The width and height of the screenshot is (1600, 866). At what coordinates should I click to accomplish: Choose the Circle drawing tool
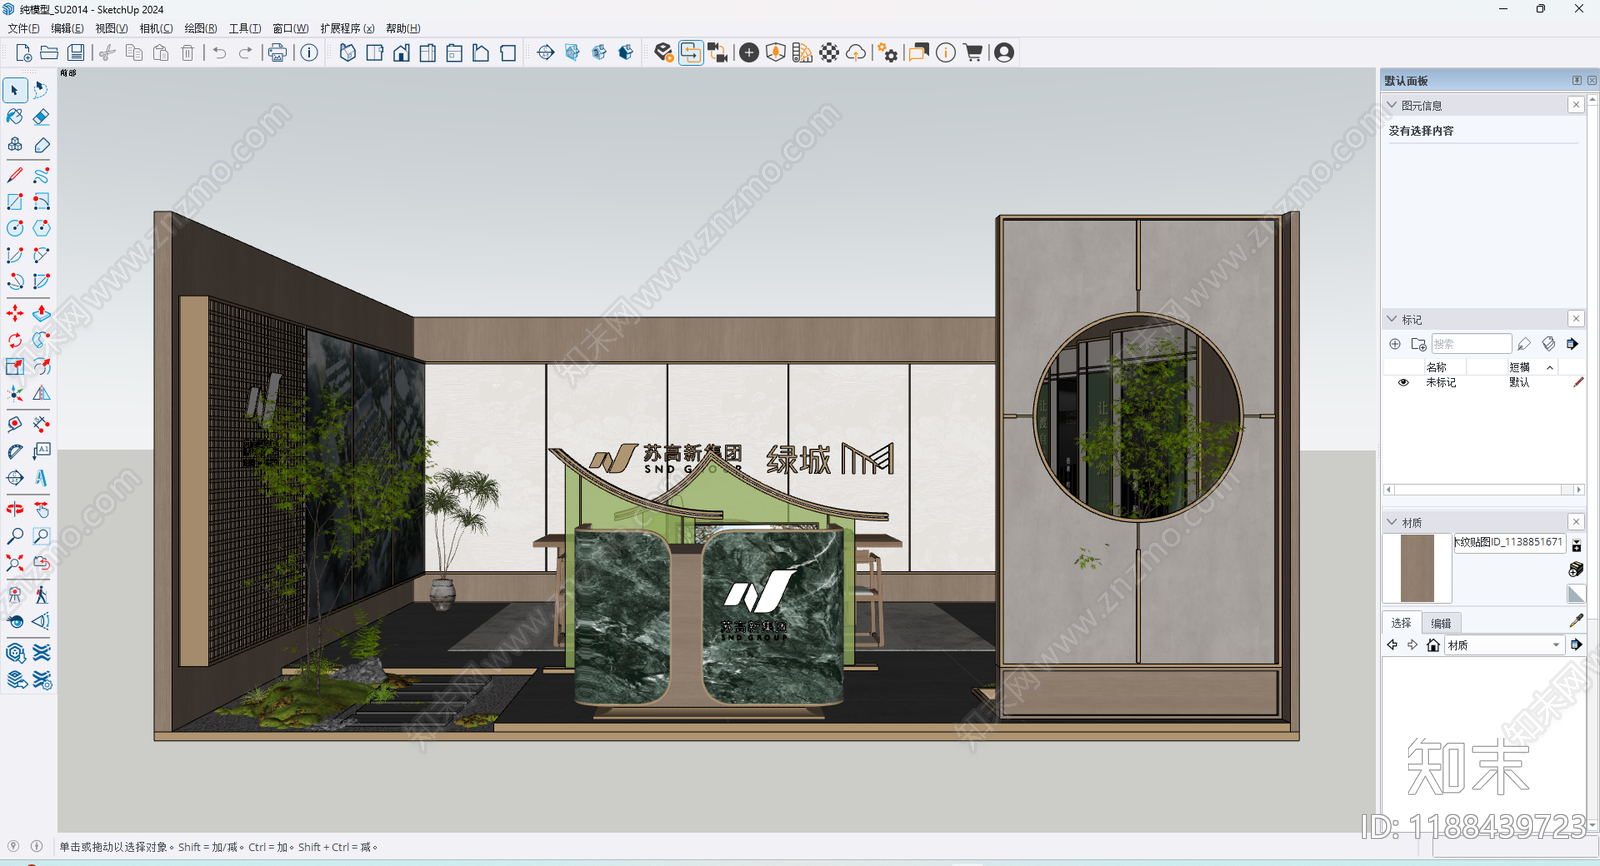click(x=15, y=229)
